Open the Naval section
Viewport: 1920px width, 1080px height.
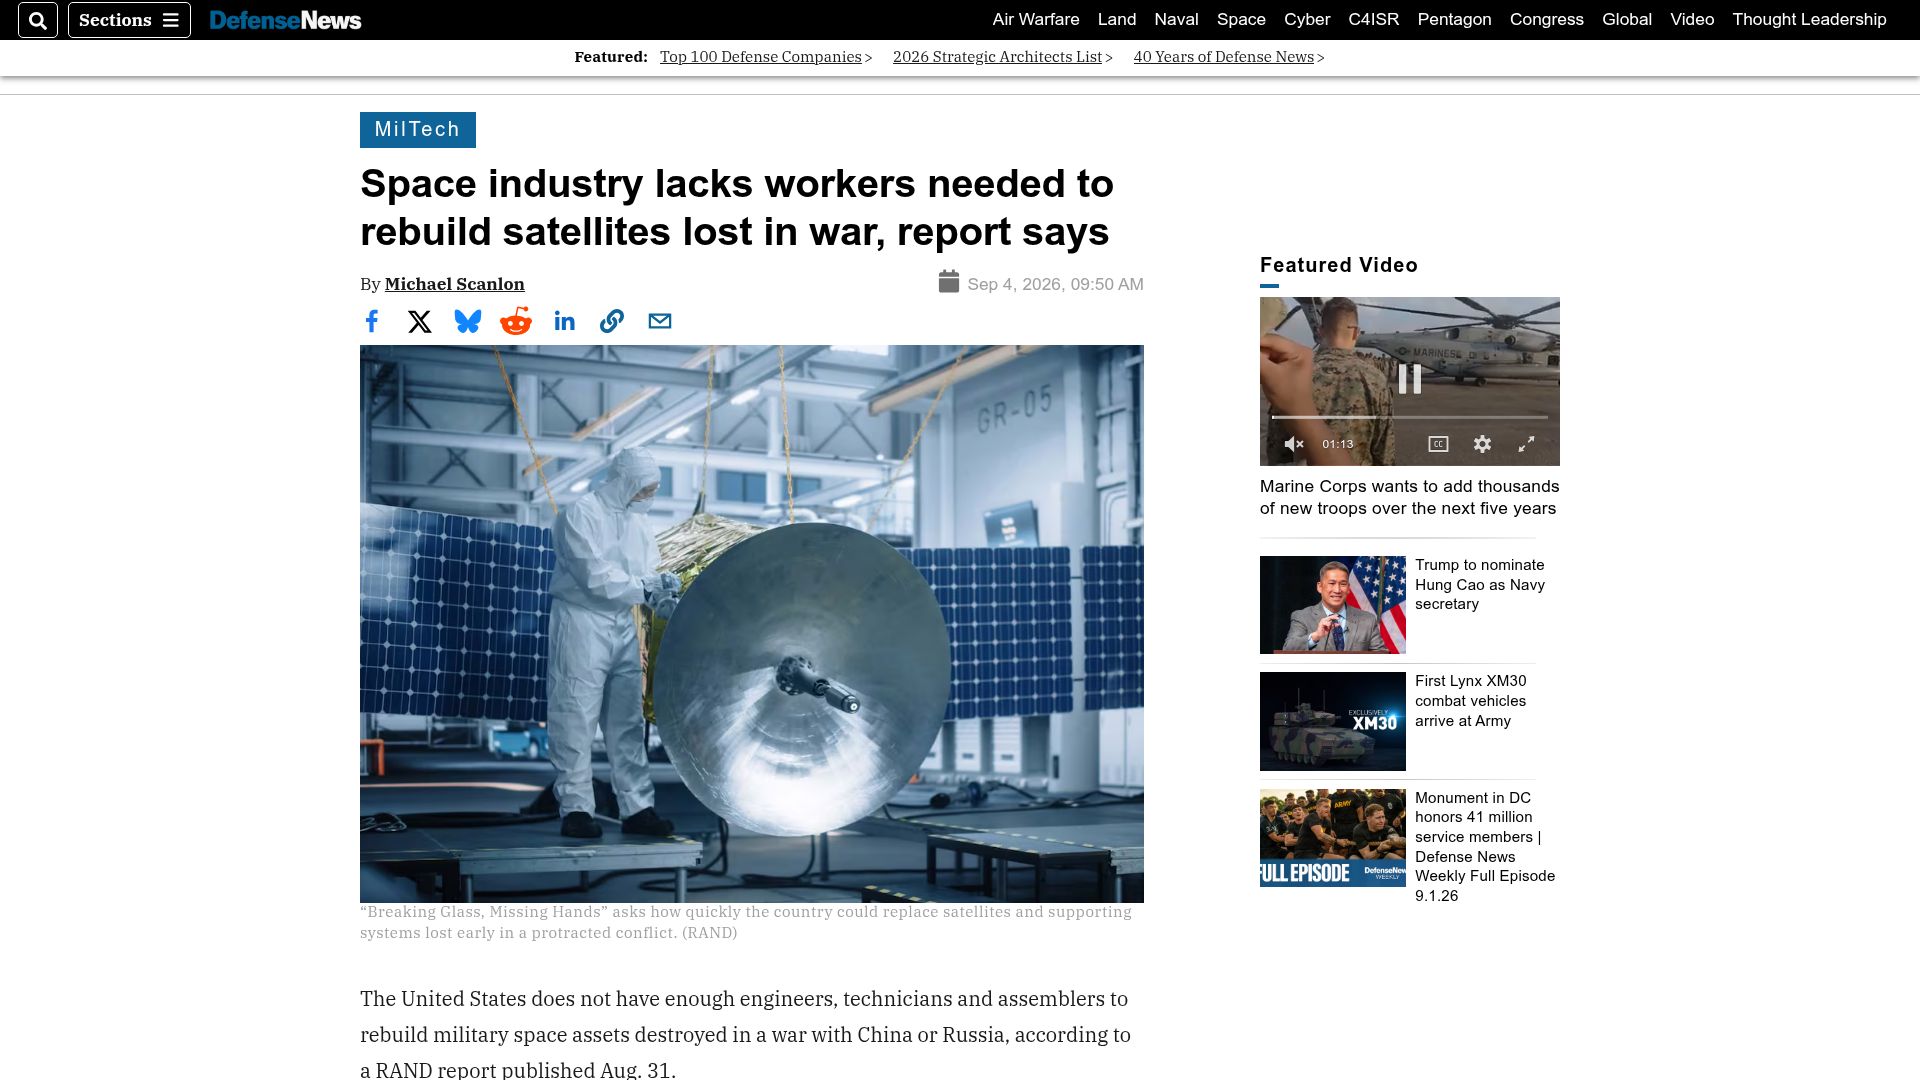(1176, 19)
